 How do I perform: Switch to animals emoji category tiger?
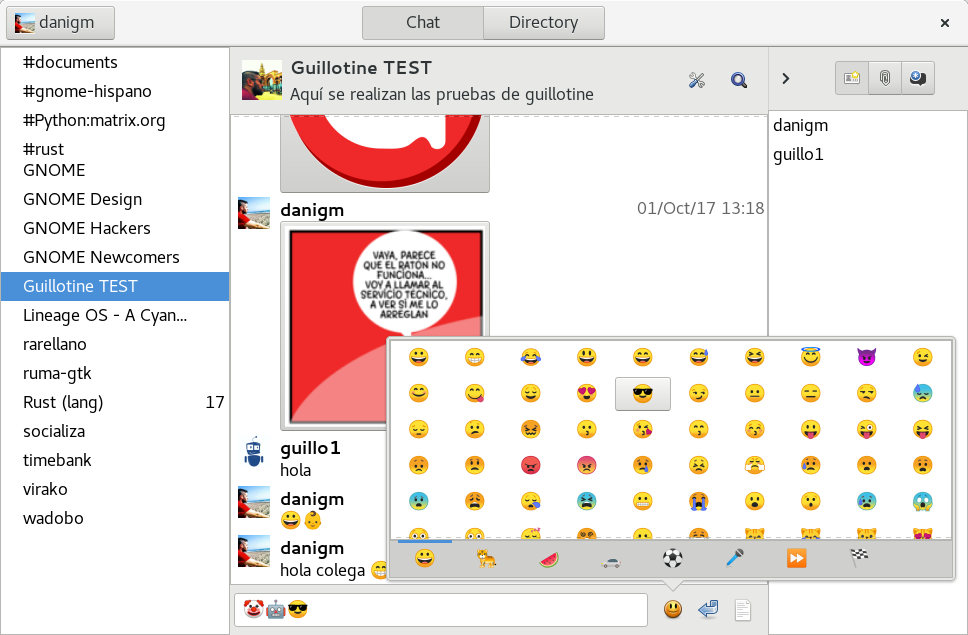pos(486,558)
